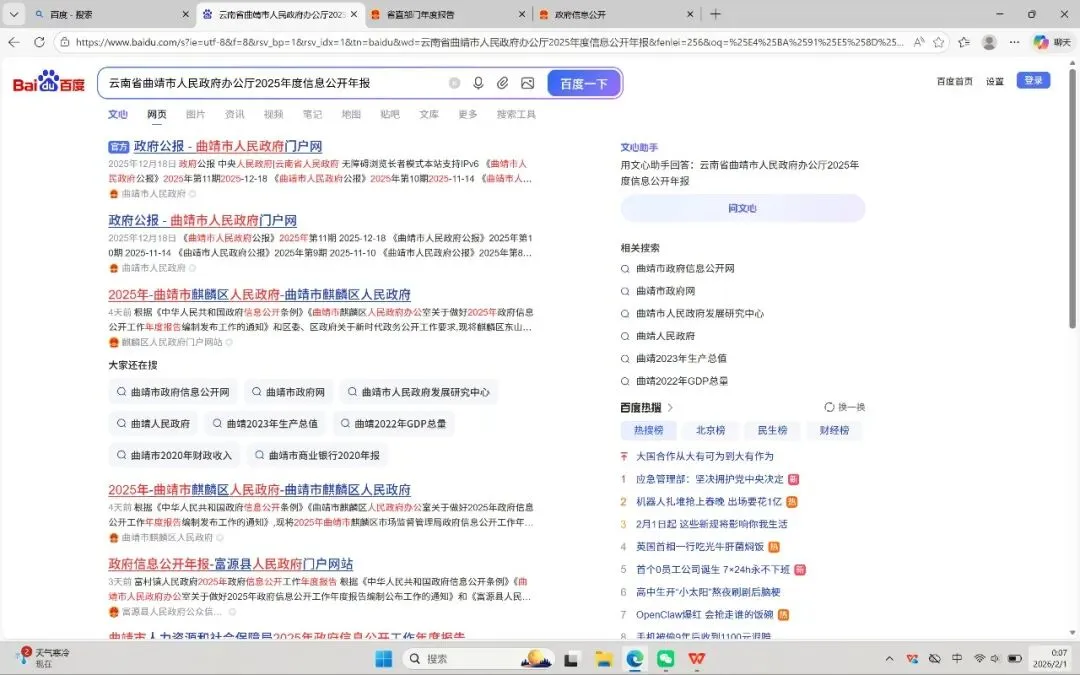Open the Copilot chat button
The height and width of the screenshot is (675, 1080).
[x=1052, y=42]
